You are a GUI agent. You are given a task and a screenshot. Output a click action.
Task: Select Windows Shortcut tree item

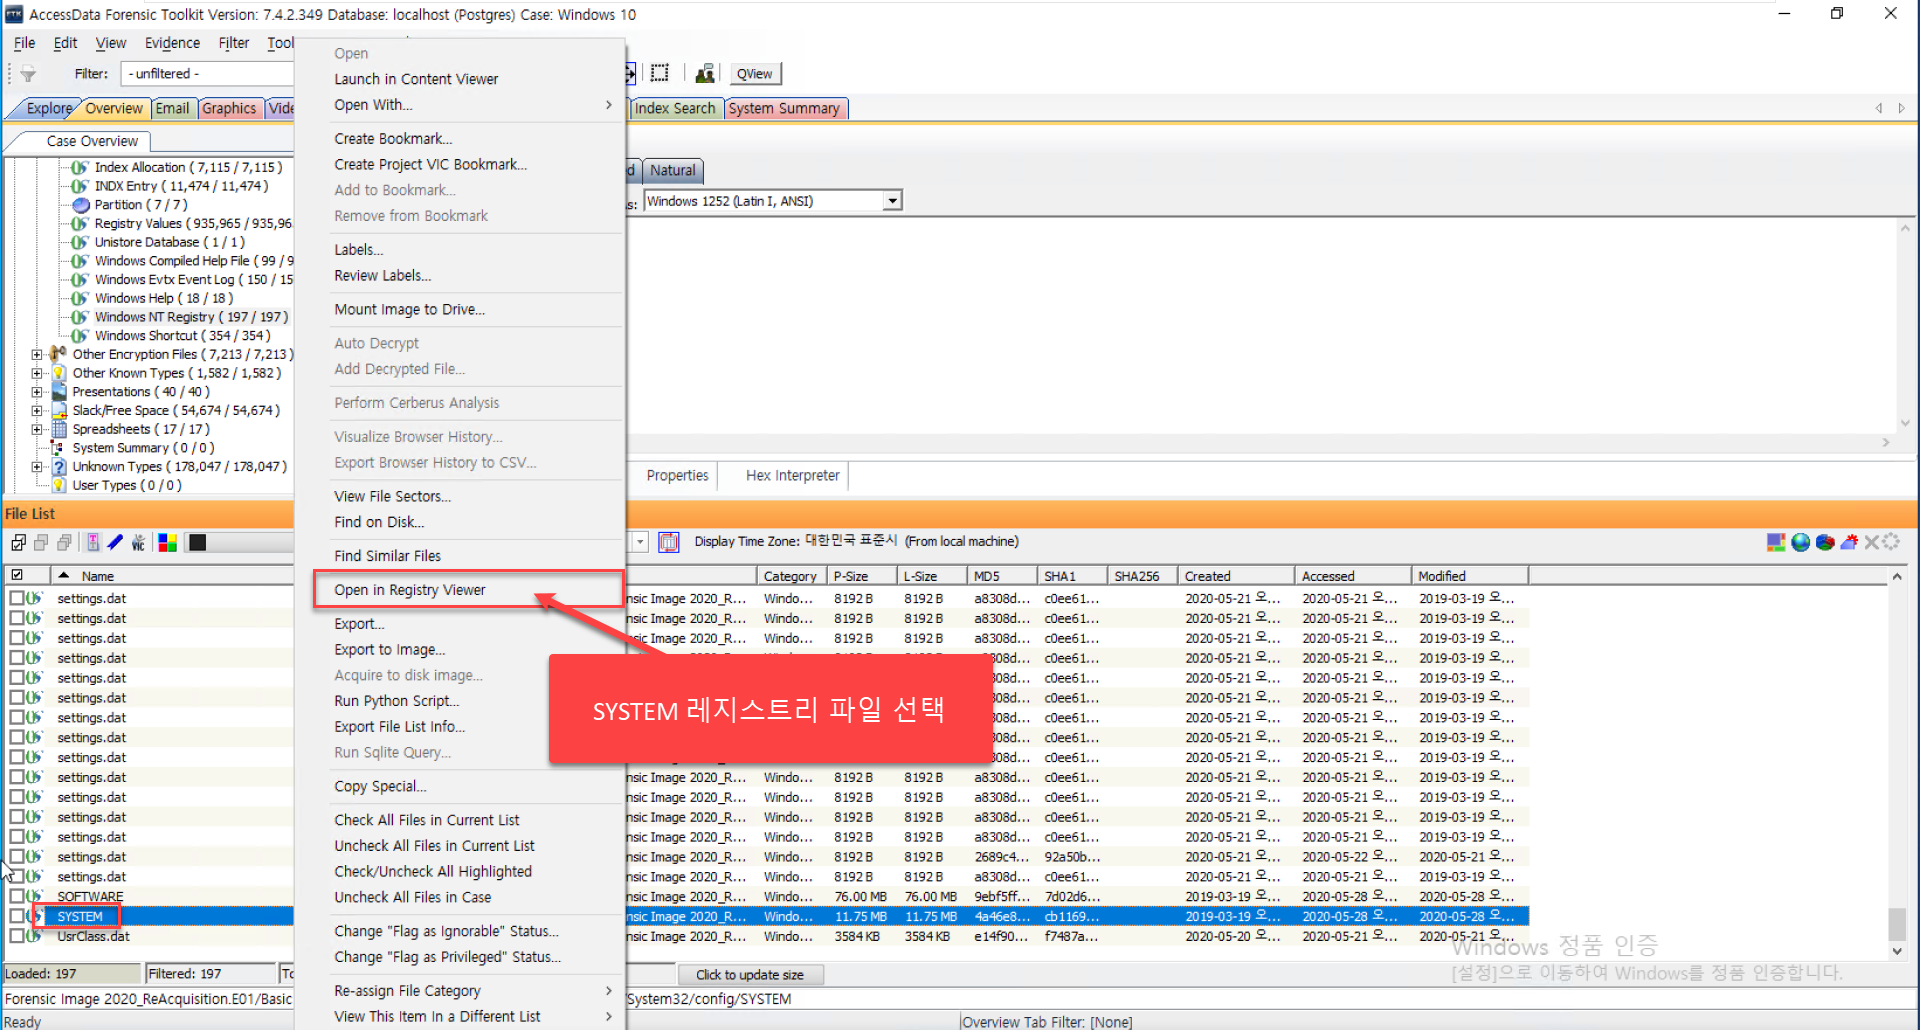tap(182, 336)
